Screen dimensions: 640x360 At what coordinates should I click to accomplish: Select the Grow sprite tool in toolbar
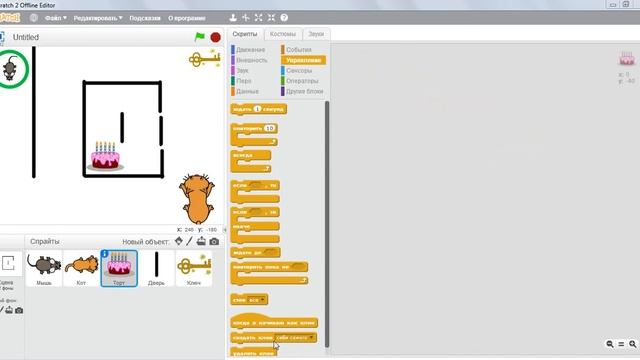(258, 18)
